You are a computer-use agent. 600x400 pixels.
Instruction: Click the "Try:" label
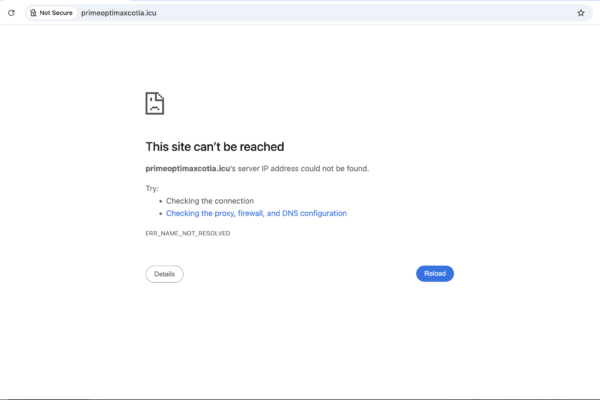click(152, 188)
